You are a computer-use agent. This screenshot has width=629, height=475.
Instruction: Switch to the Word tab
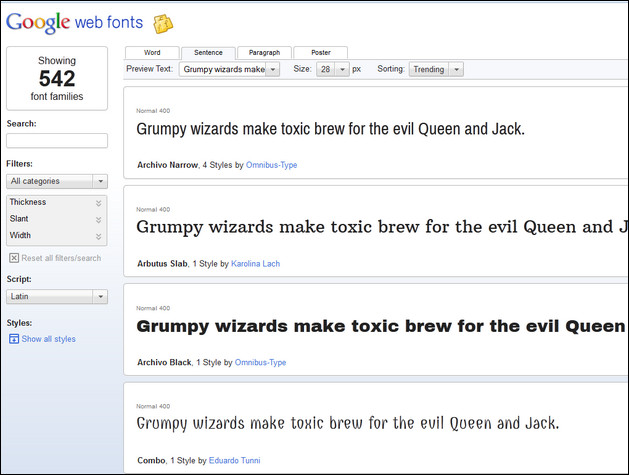152,52
